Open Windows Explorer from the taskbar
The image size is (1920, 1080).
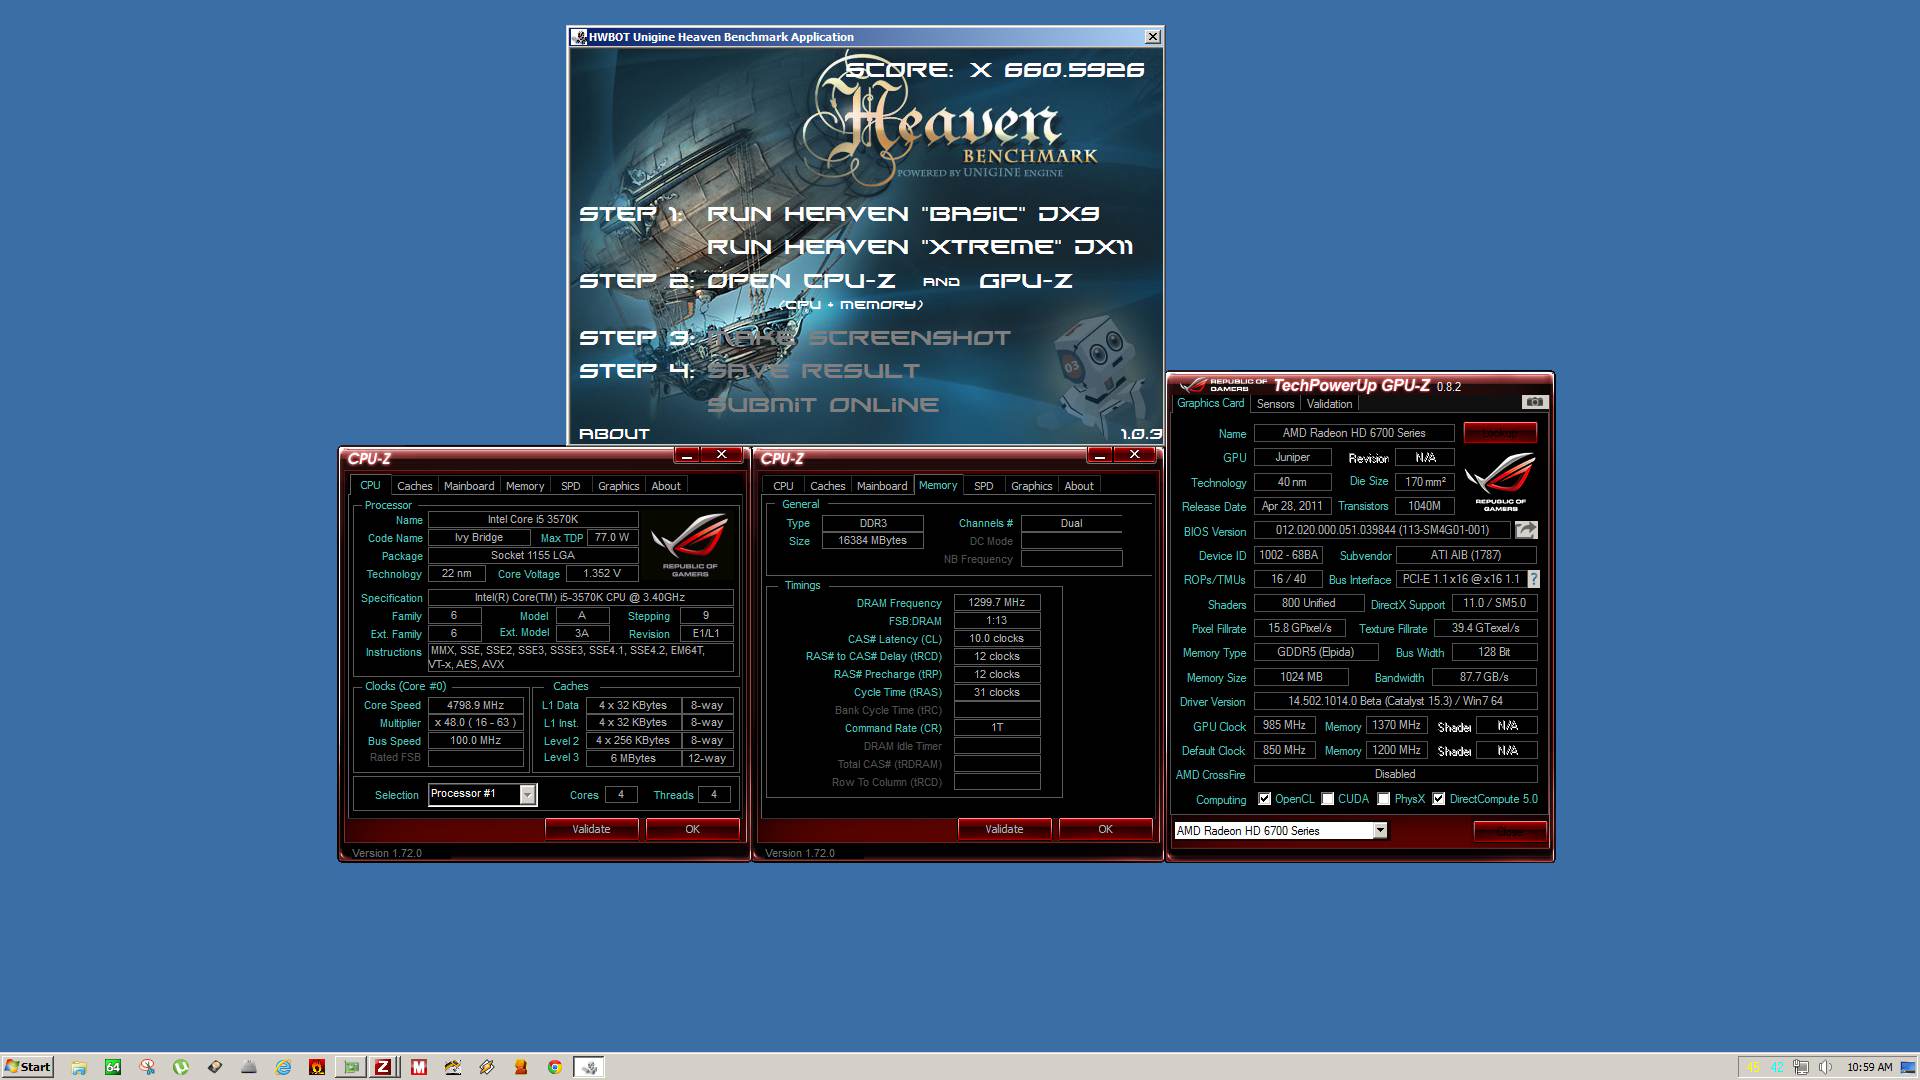click(79, 1067)
